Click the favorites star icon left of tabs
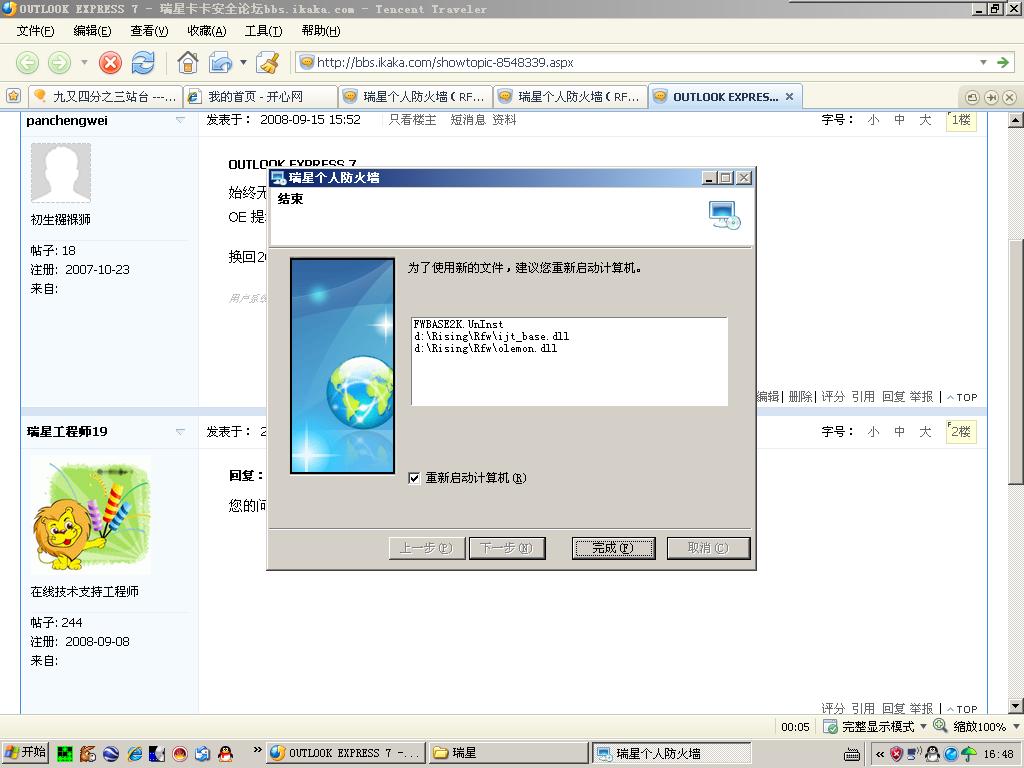Screen dimensions: 1024x768 tap(13, 97)
